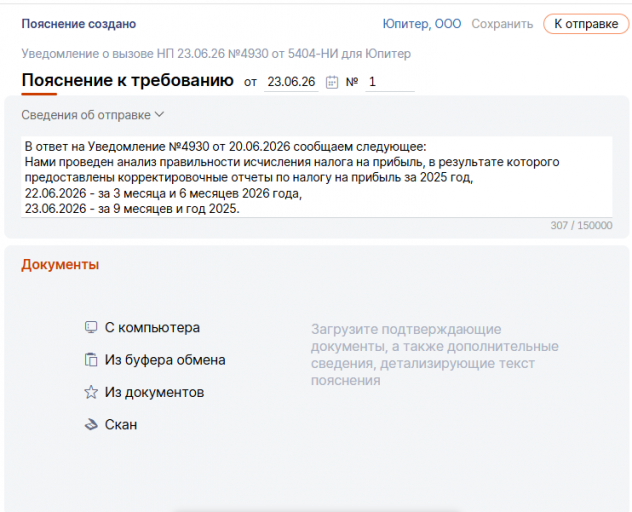Click the computer upload icon
This screenshot has height=512, width=632.
click(x=91, y=327)
